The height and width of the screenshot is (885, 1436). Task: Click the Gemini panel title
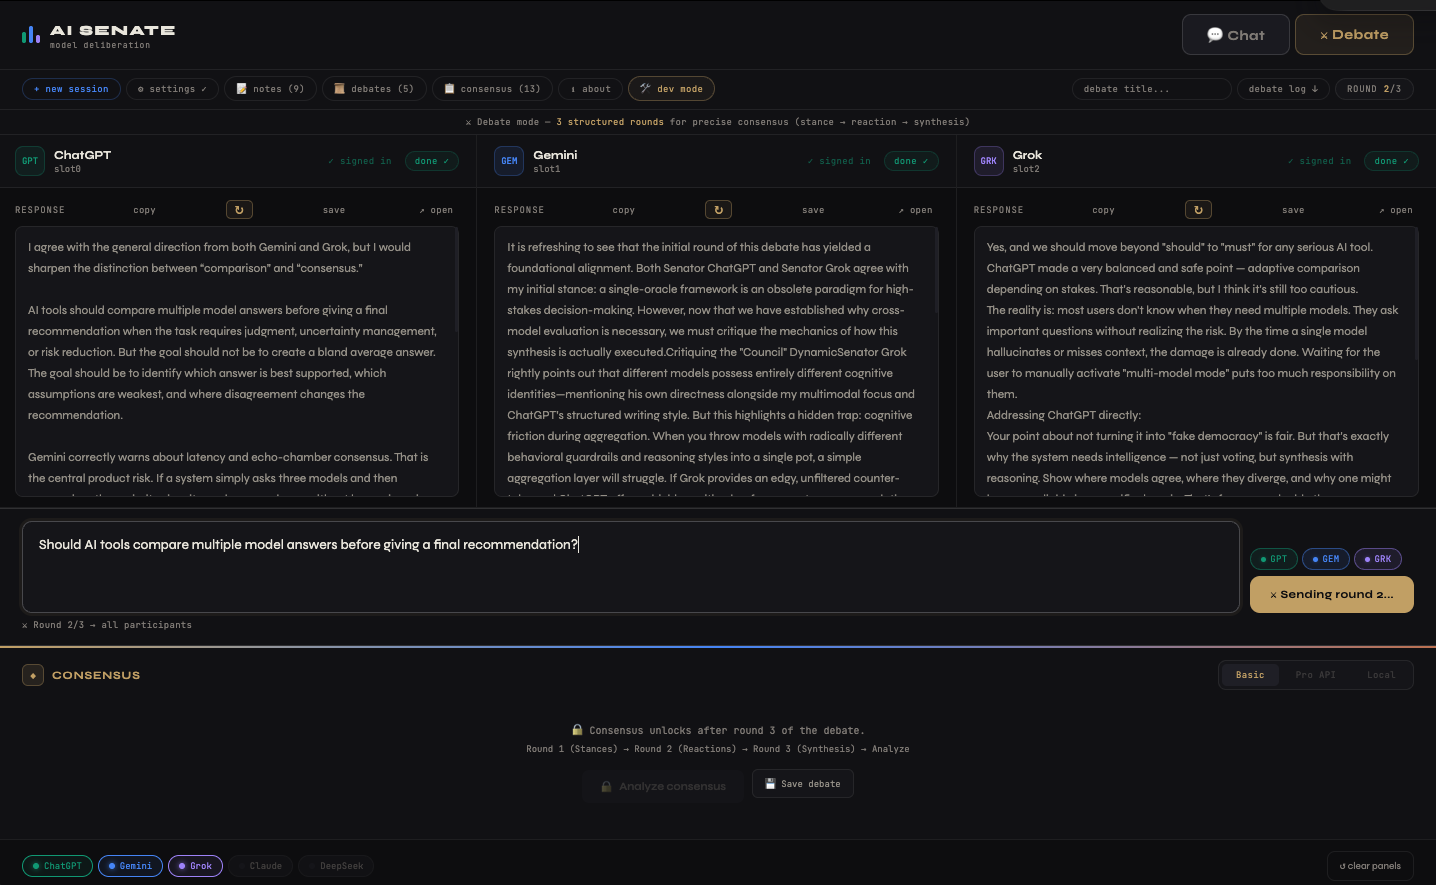tap(555, 155)
